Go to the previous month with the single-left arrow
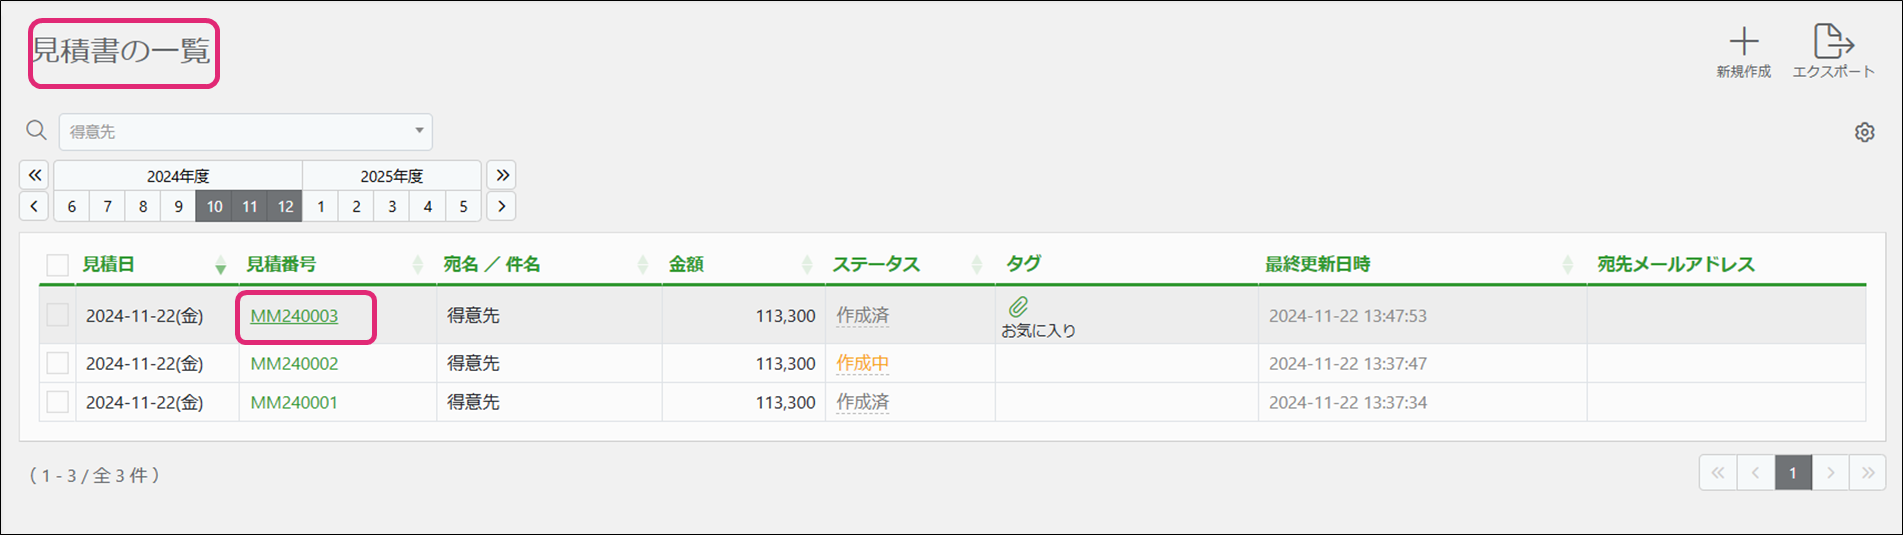Image resolution: width=1903 pixels, height=535 pixels. tap(34, 206)
